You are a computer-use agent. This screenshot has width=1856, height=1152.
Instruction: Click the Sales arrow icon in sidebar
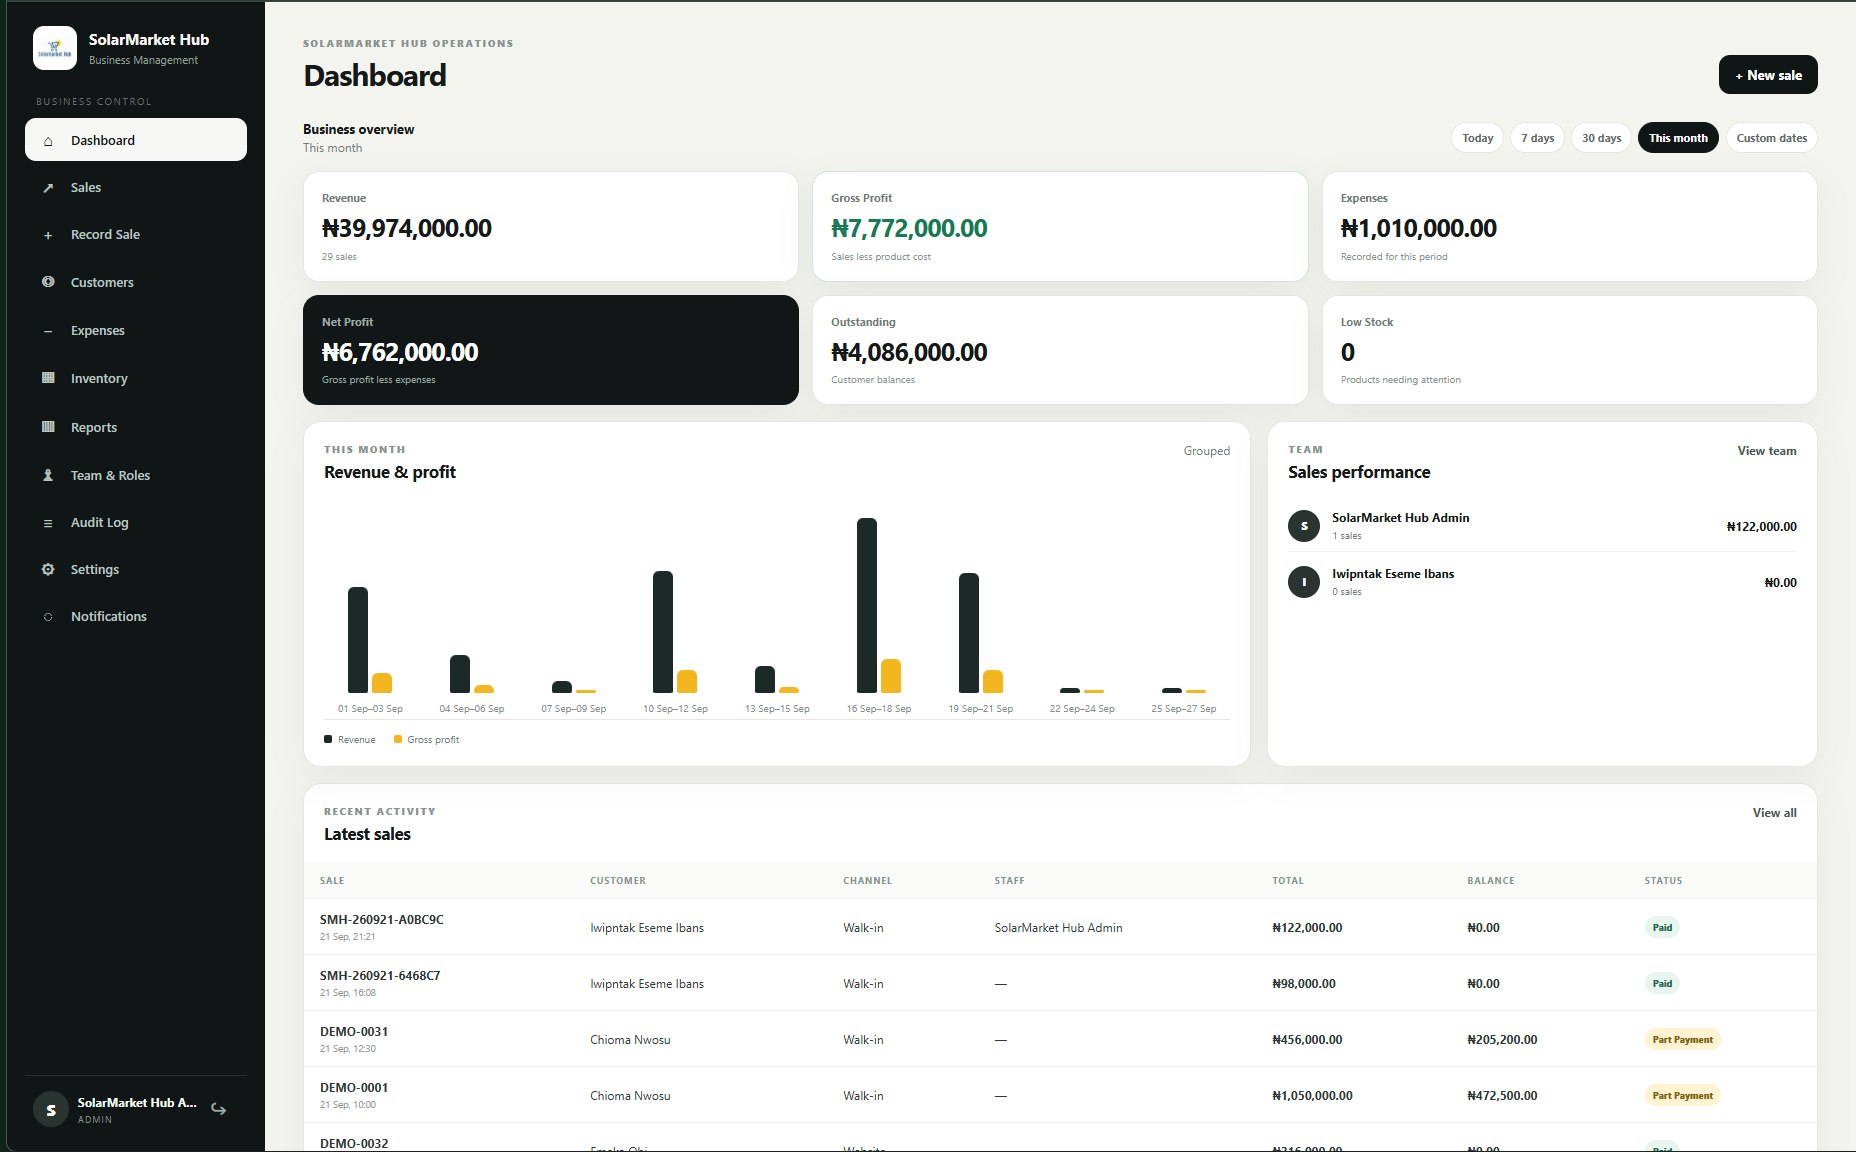(48, 188)
